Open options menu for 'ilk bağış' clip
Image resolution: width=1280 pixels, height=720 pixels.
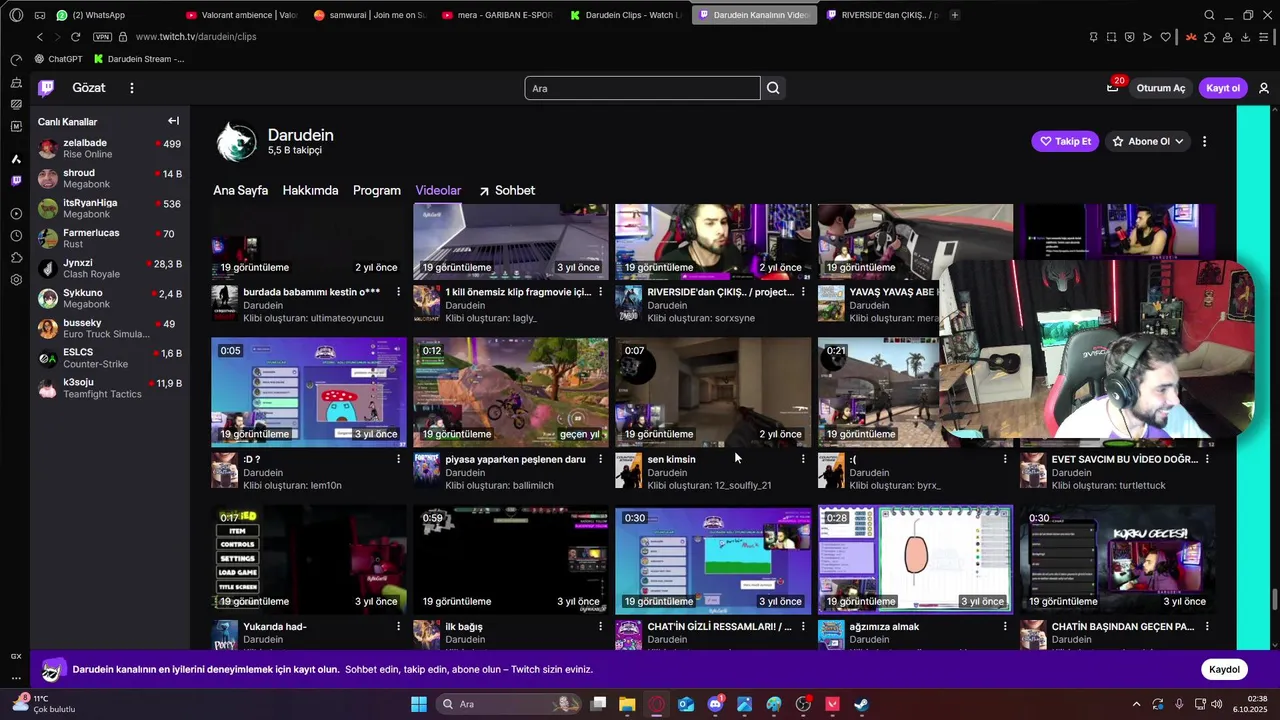600,627
